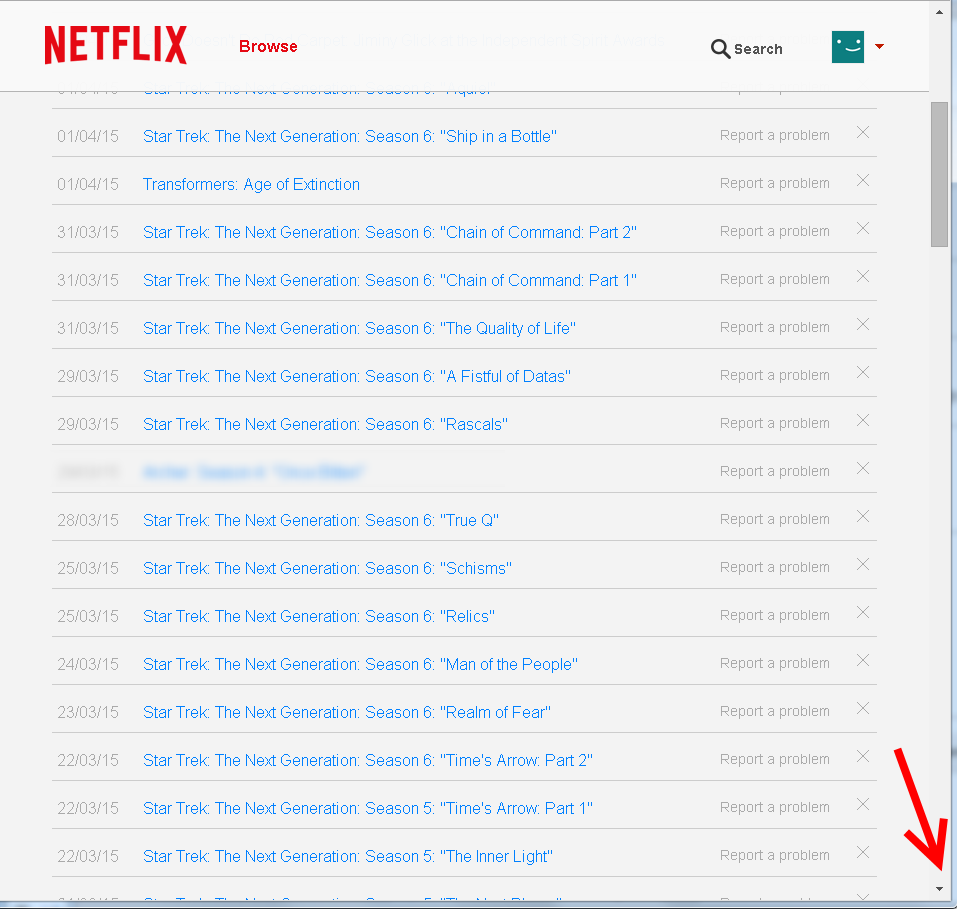Image resolution: width=957 pixels, height=909 pixels.
Task: Report a problem for "Relics"
Action: [x=775, y=615]
